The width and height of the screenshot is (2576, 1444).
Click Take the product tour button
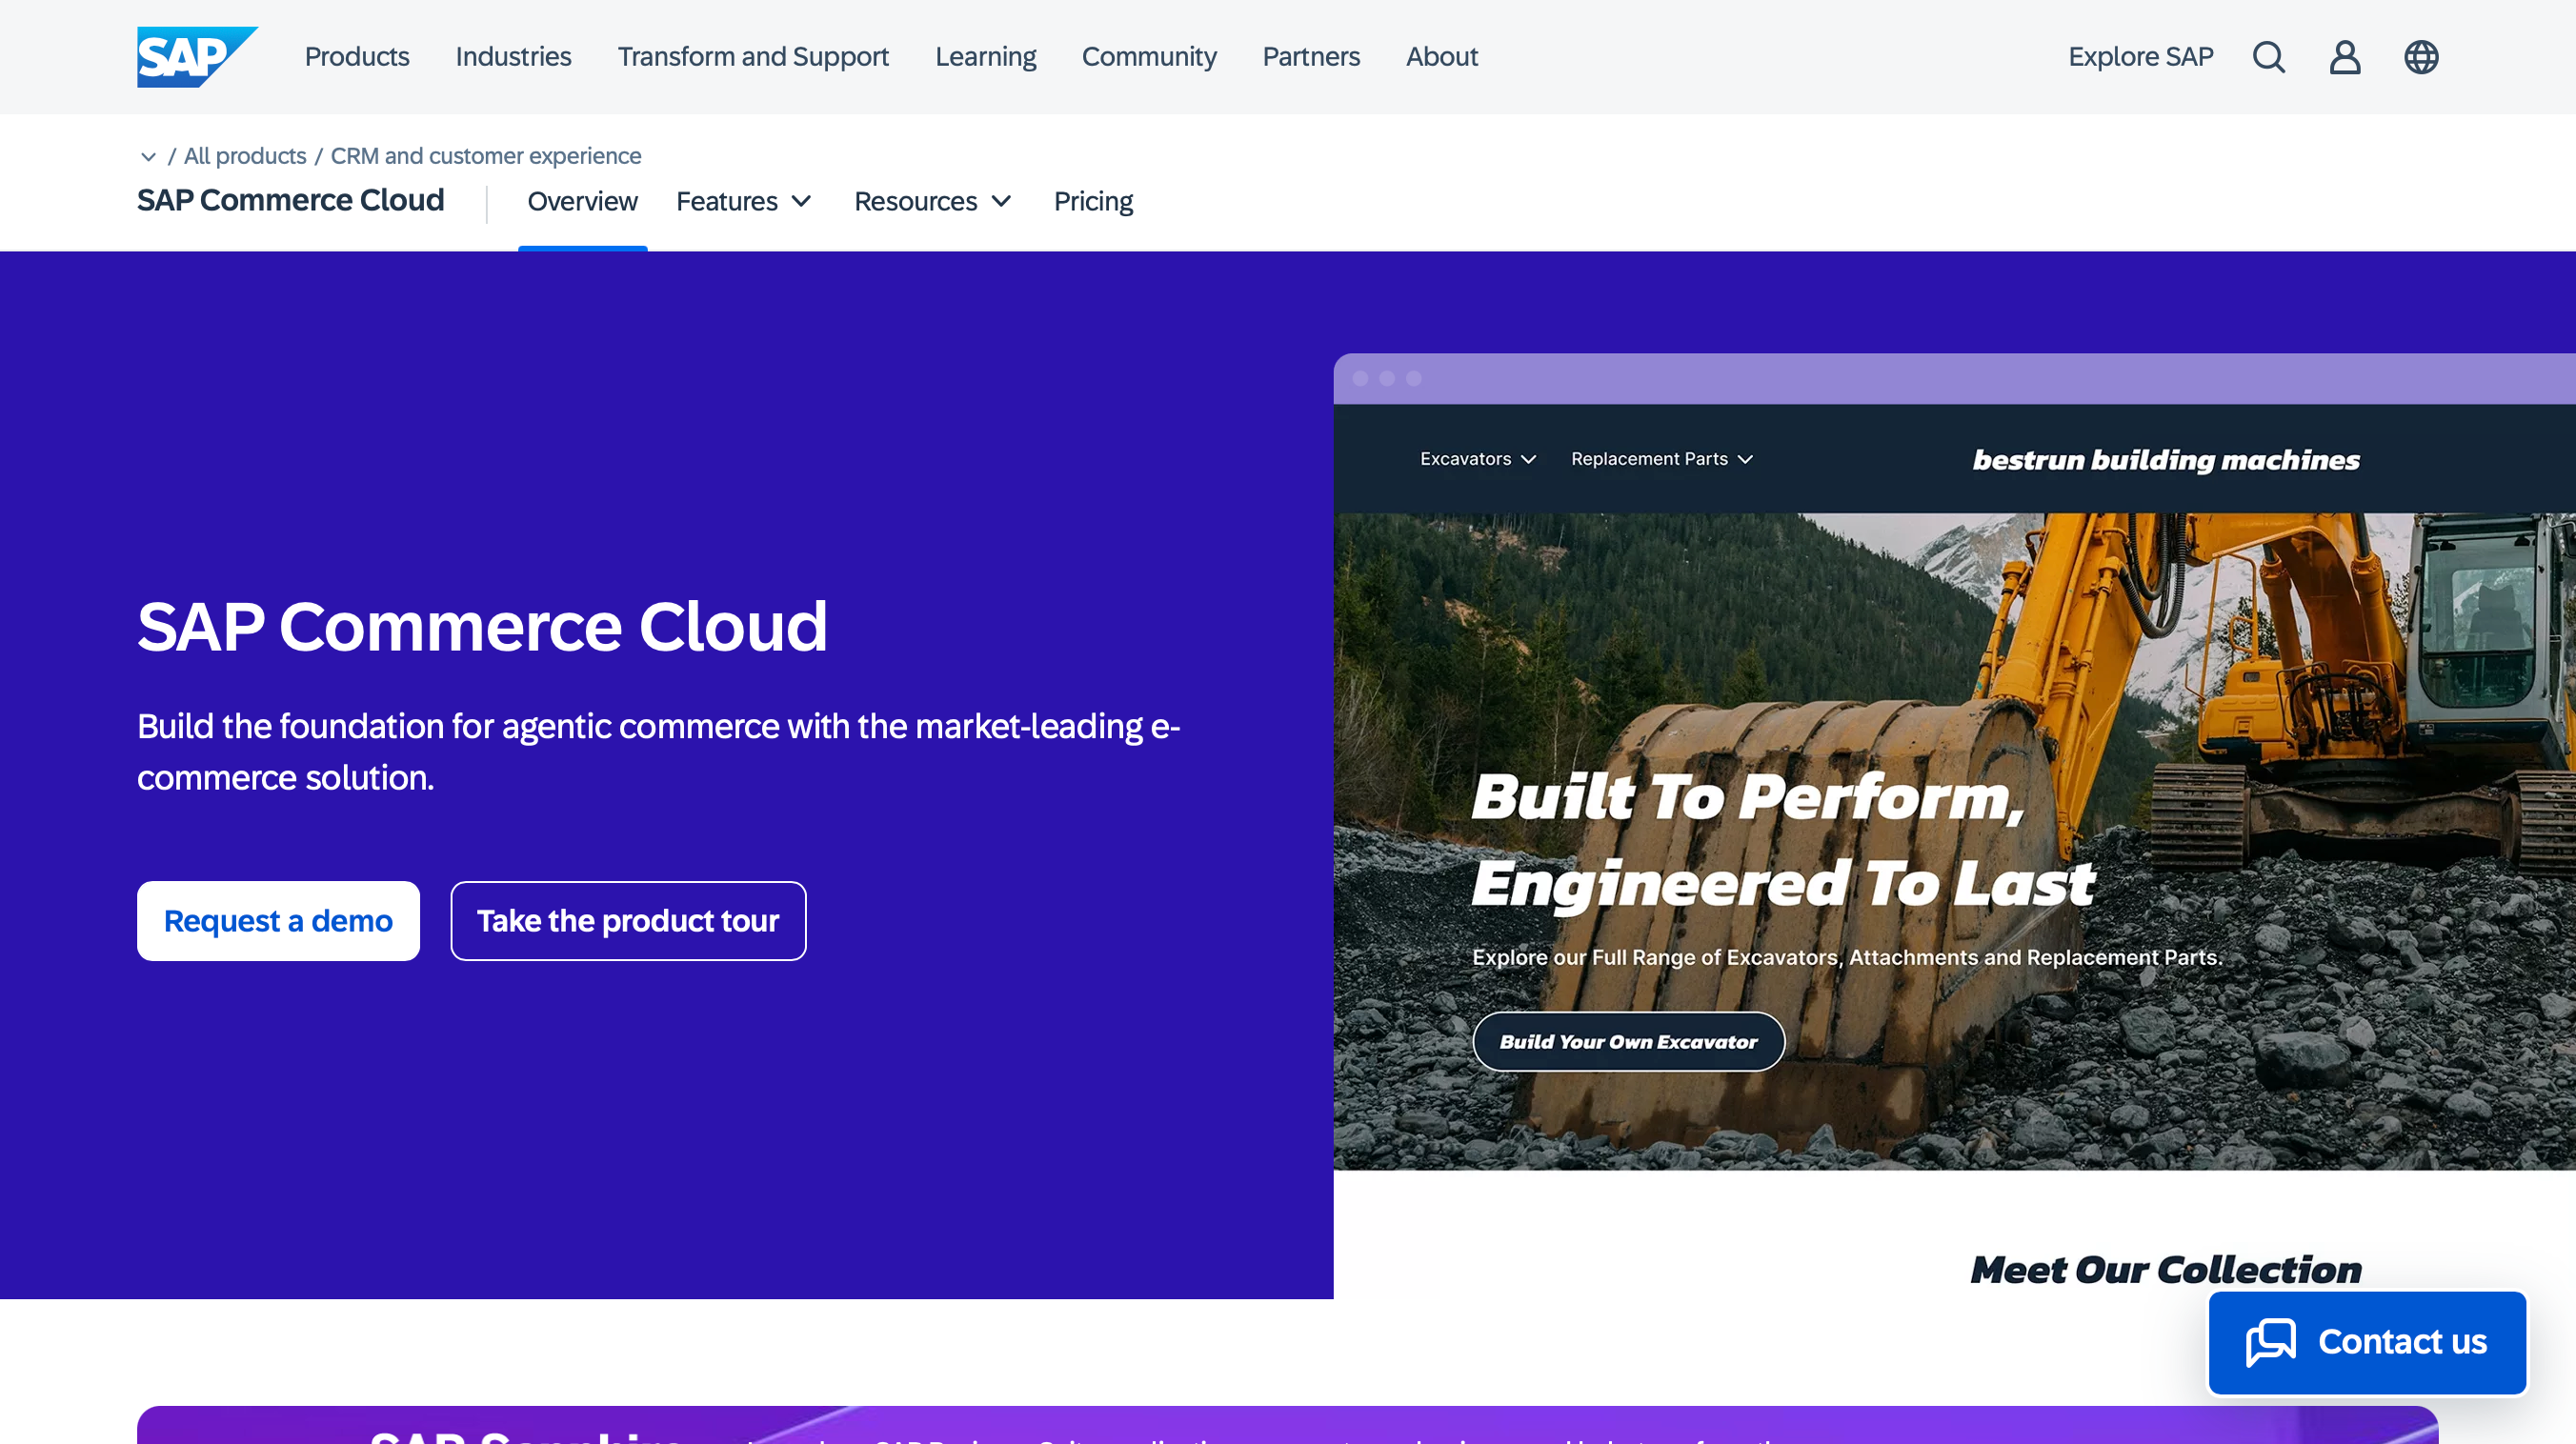pos(628,921)
